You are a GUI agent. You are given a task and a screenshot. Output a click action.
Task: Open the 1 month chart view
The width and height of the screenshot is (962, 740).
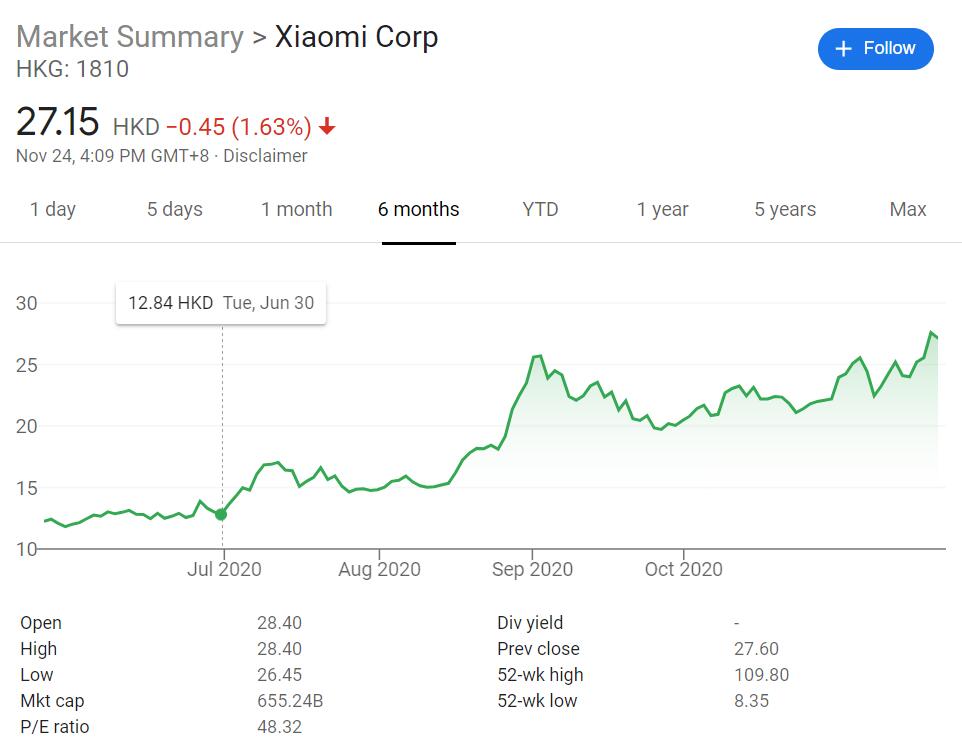point(296,209)
